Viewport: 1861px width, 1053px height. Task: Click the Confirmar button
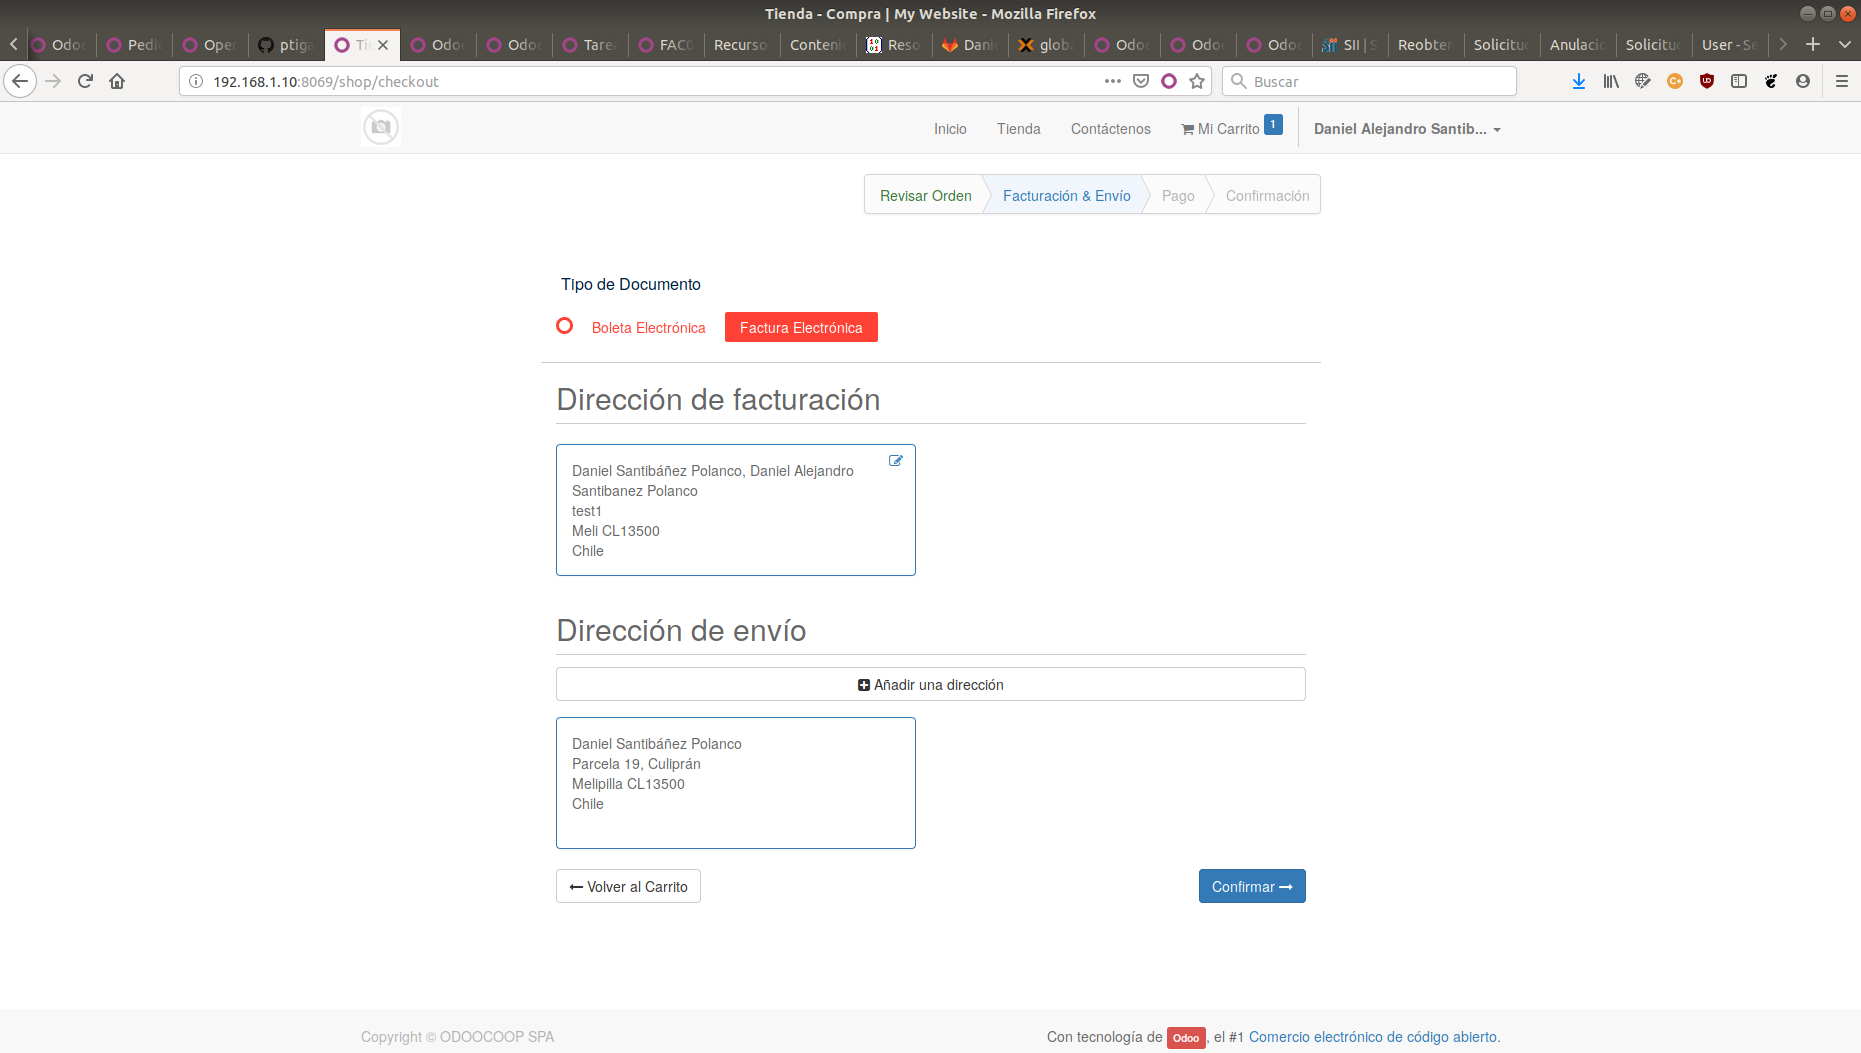pos(1252,886)
